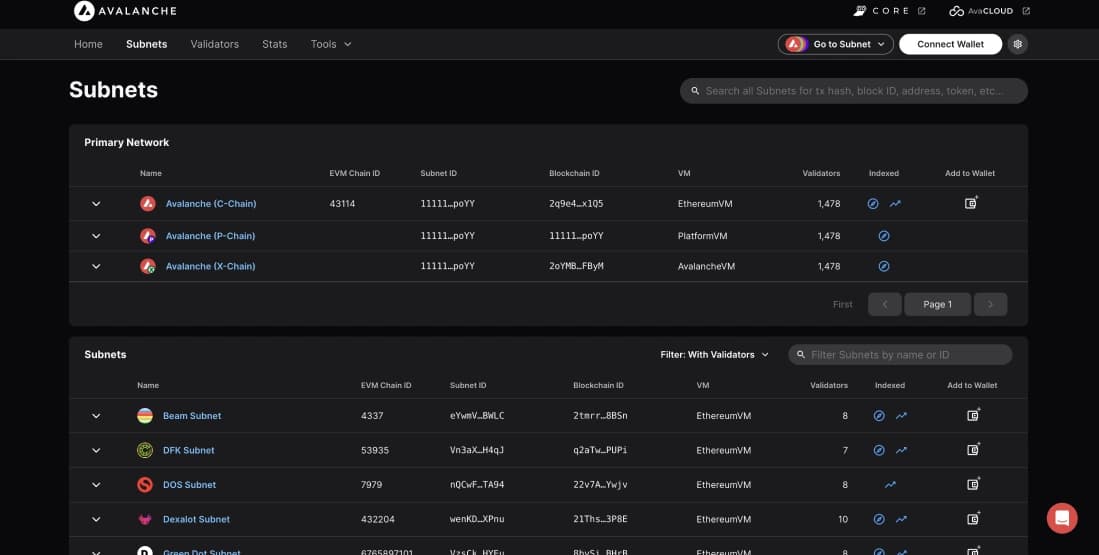
Task: Open the Tools menu in navigation
Action: [x=331, y=44]
